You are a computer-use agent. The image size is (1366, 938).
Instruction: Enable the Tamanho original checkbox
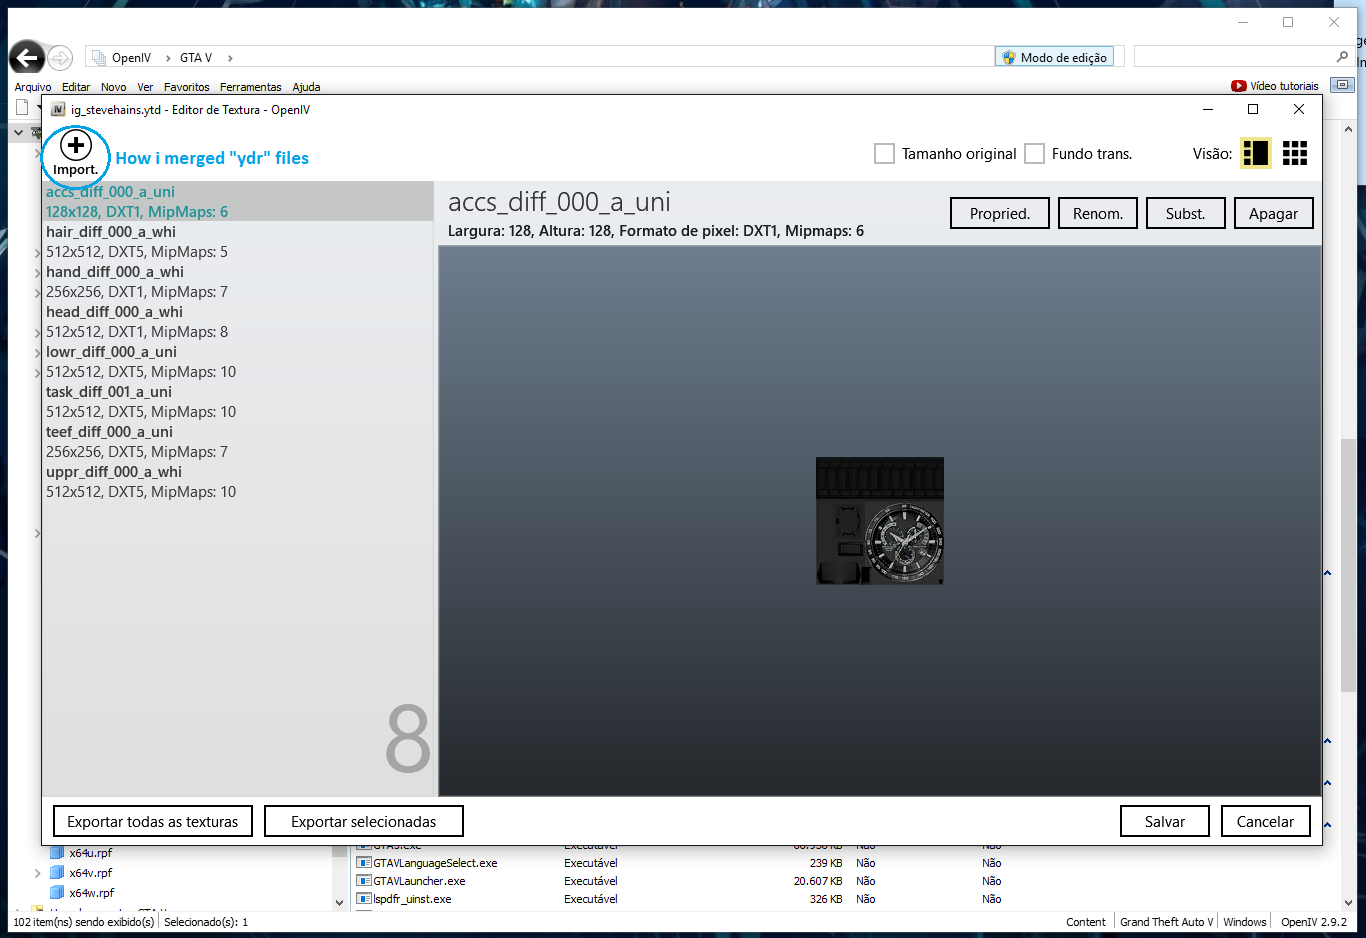884,153
